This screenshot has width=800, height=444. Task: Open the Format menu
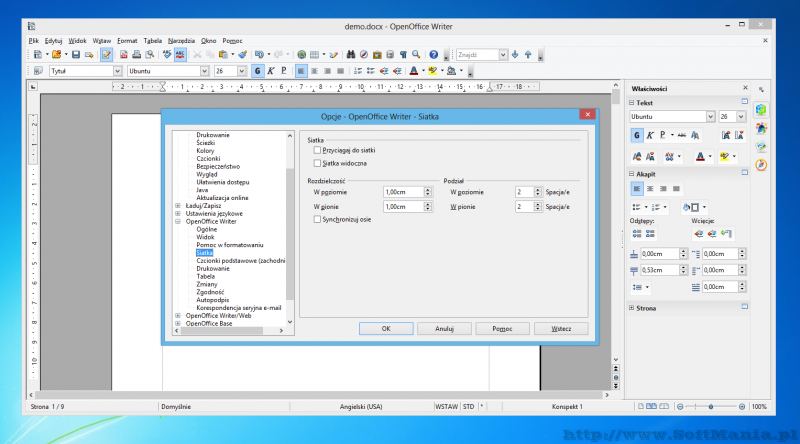click(x=127, y=41)
